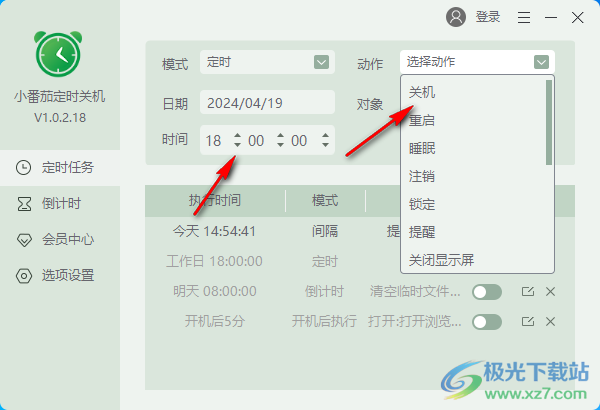Switch to the 倒计时 tab
This screenshot has width=600, height=410.
[x=60, y=204]
